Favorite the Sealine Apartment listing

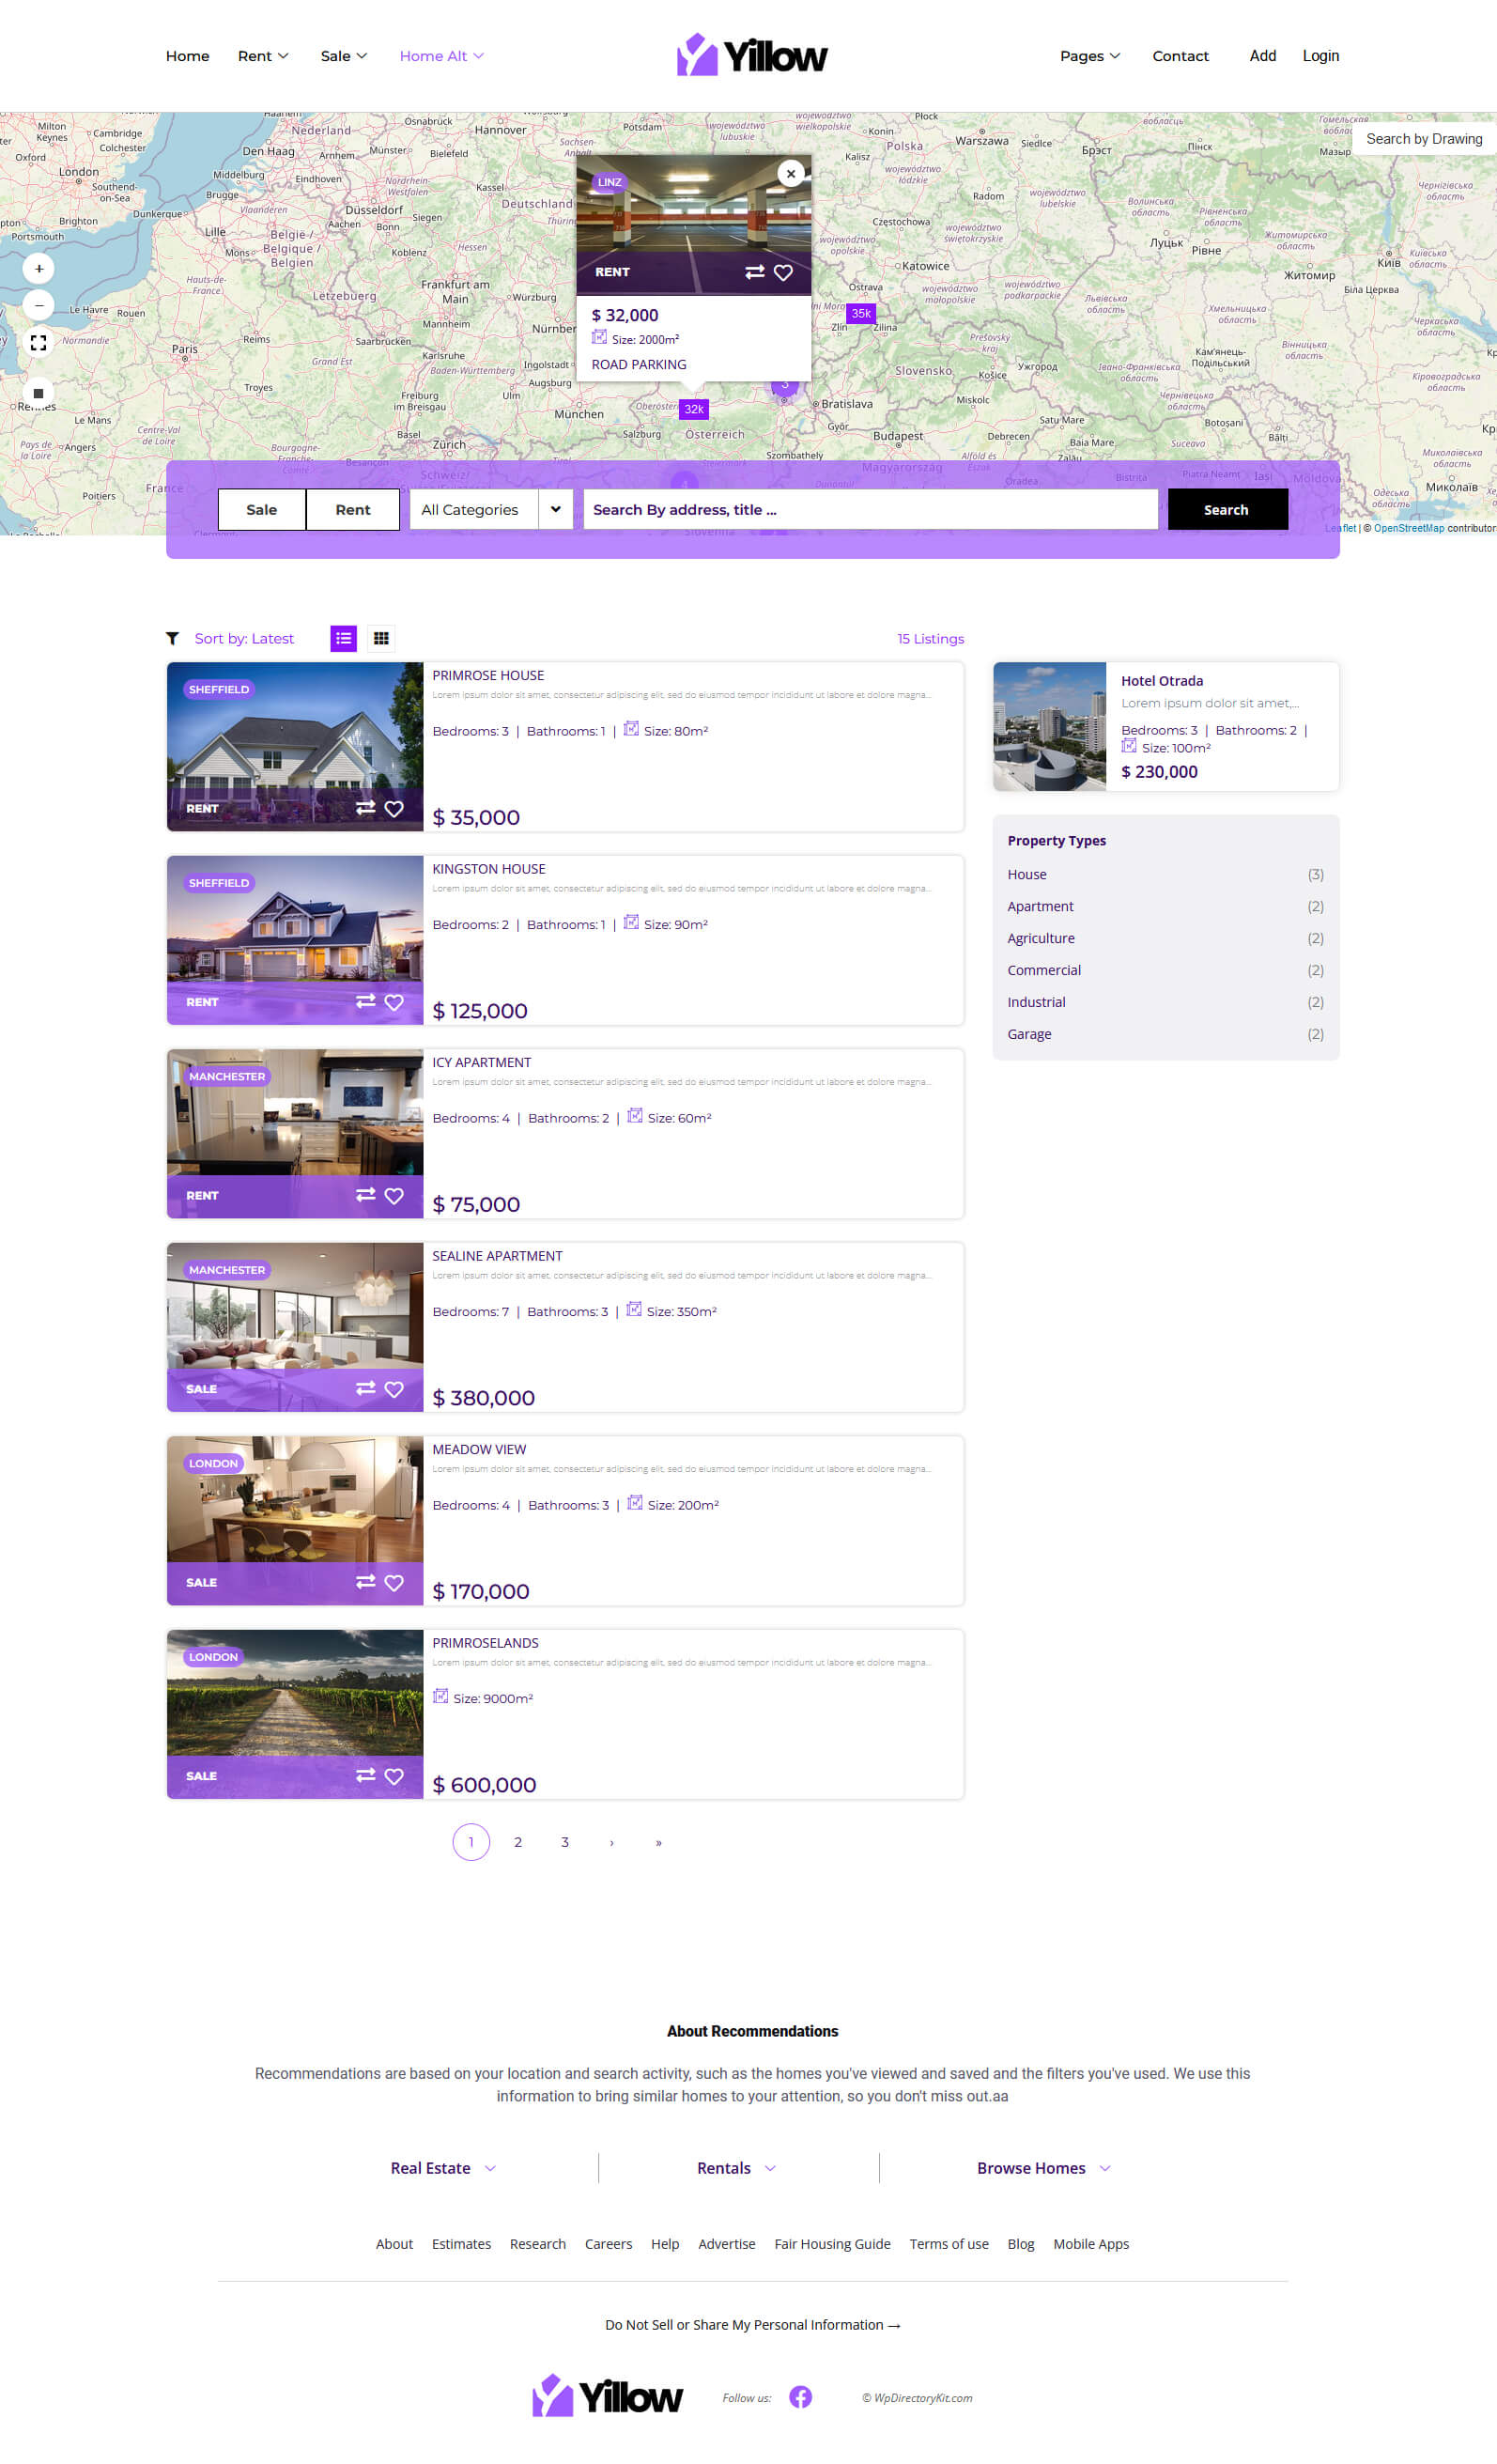point(394,1389)
